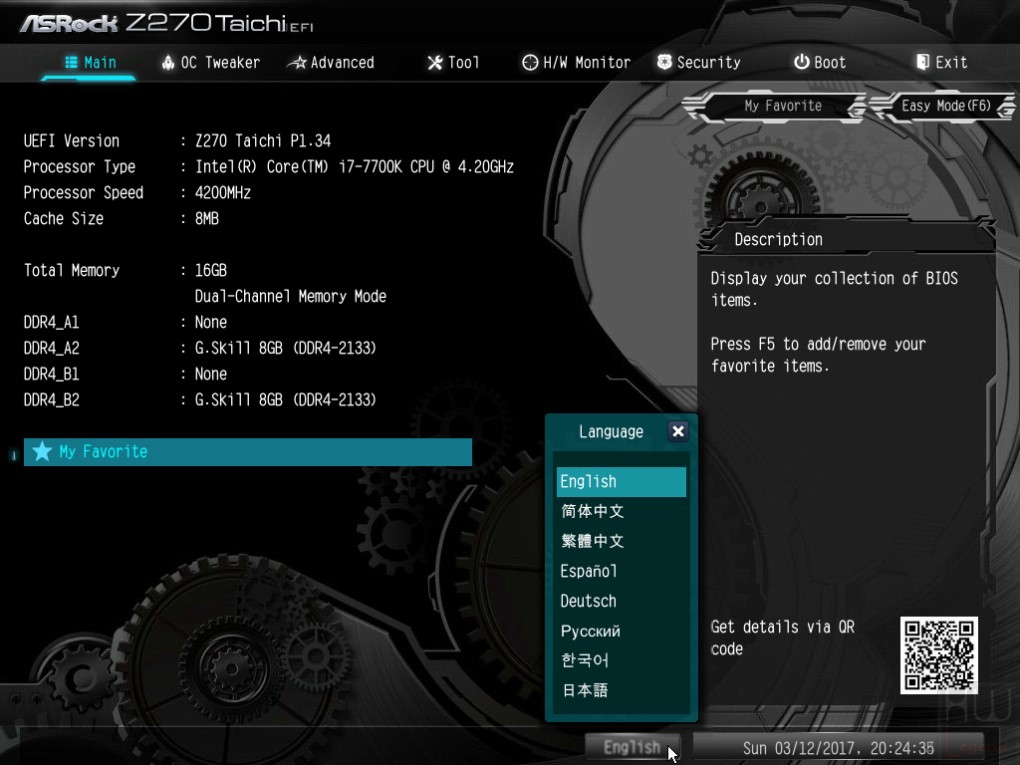Viewport: 1020px width, 765px height.
Task: Open the Boot tab
Action: [820, 62]
